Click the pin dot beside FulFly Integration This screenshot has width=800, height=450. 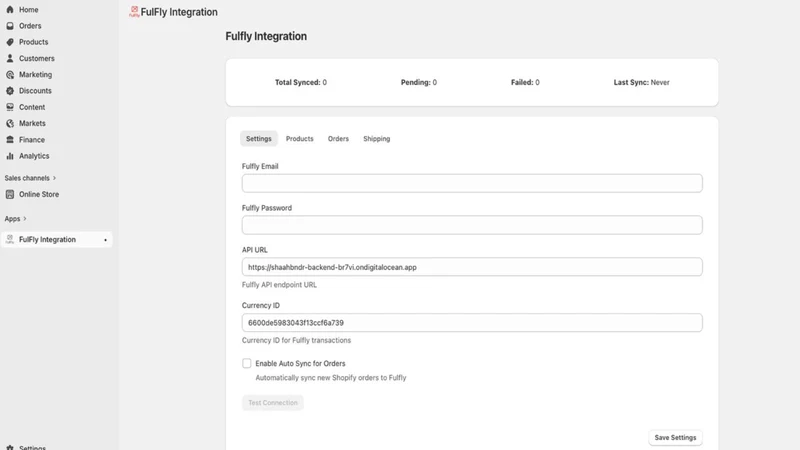point(105,240)
